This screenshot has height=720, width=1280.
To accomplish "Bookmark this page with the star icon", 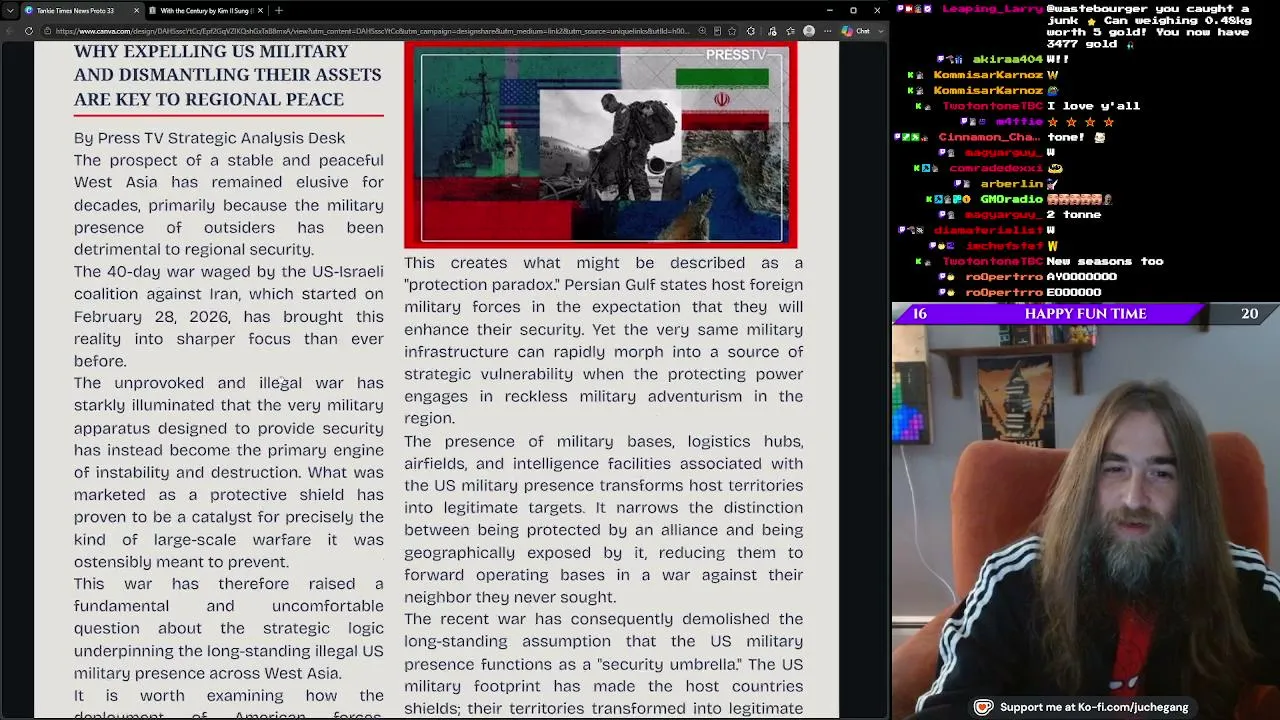I will [x=734, y=31].
